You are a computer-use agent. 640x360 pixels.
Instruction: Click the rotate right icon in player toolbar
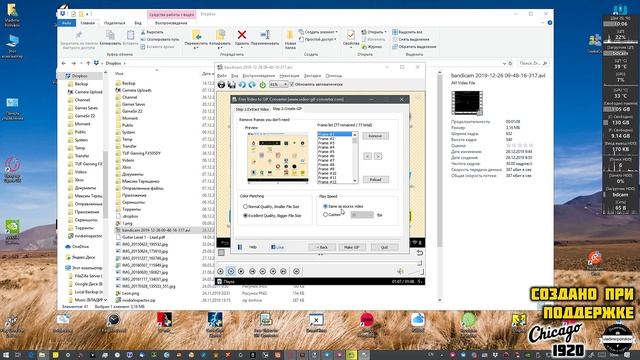252,84
